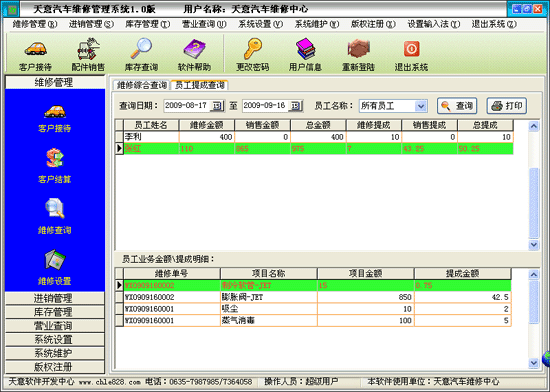This screenshot has height=392, width=550.
Task: Click up arrow of detail table scrollbar
Action: tap(534, 275)
